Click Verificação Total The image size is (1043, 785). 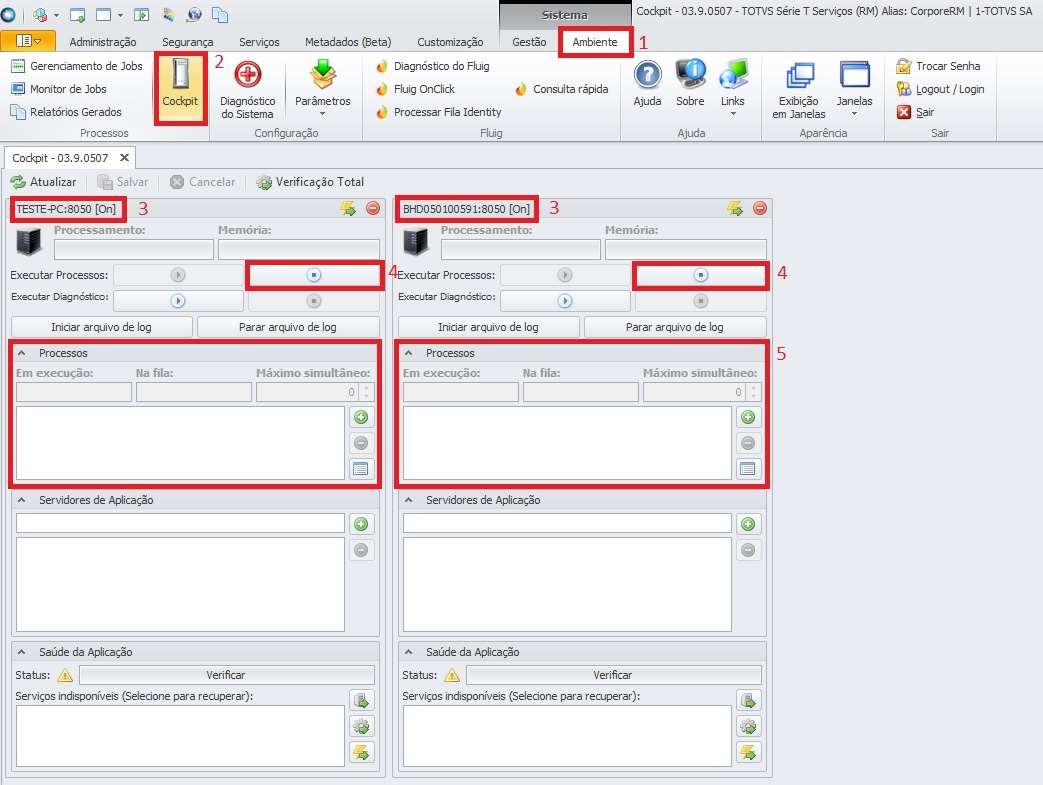[311, 182]
